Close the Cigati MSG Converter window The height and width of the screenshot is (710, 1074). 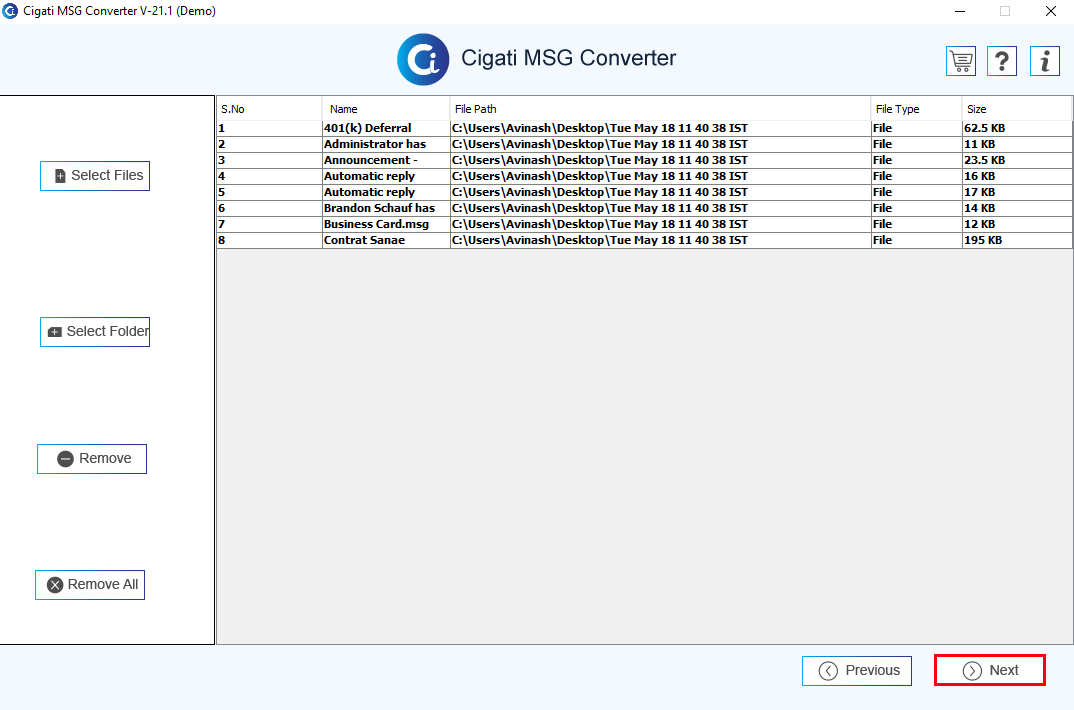click(x=1050, y=11)
